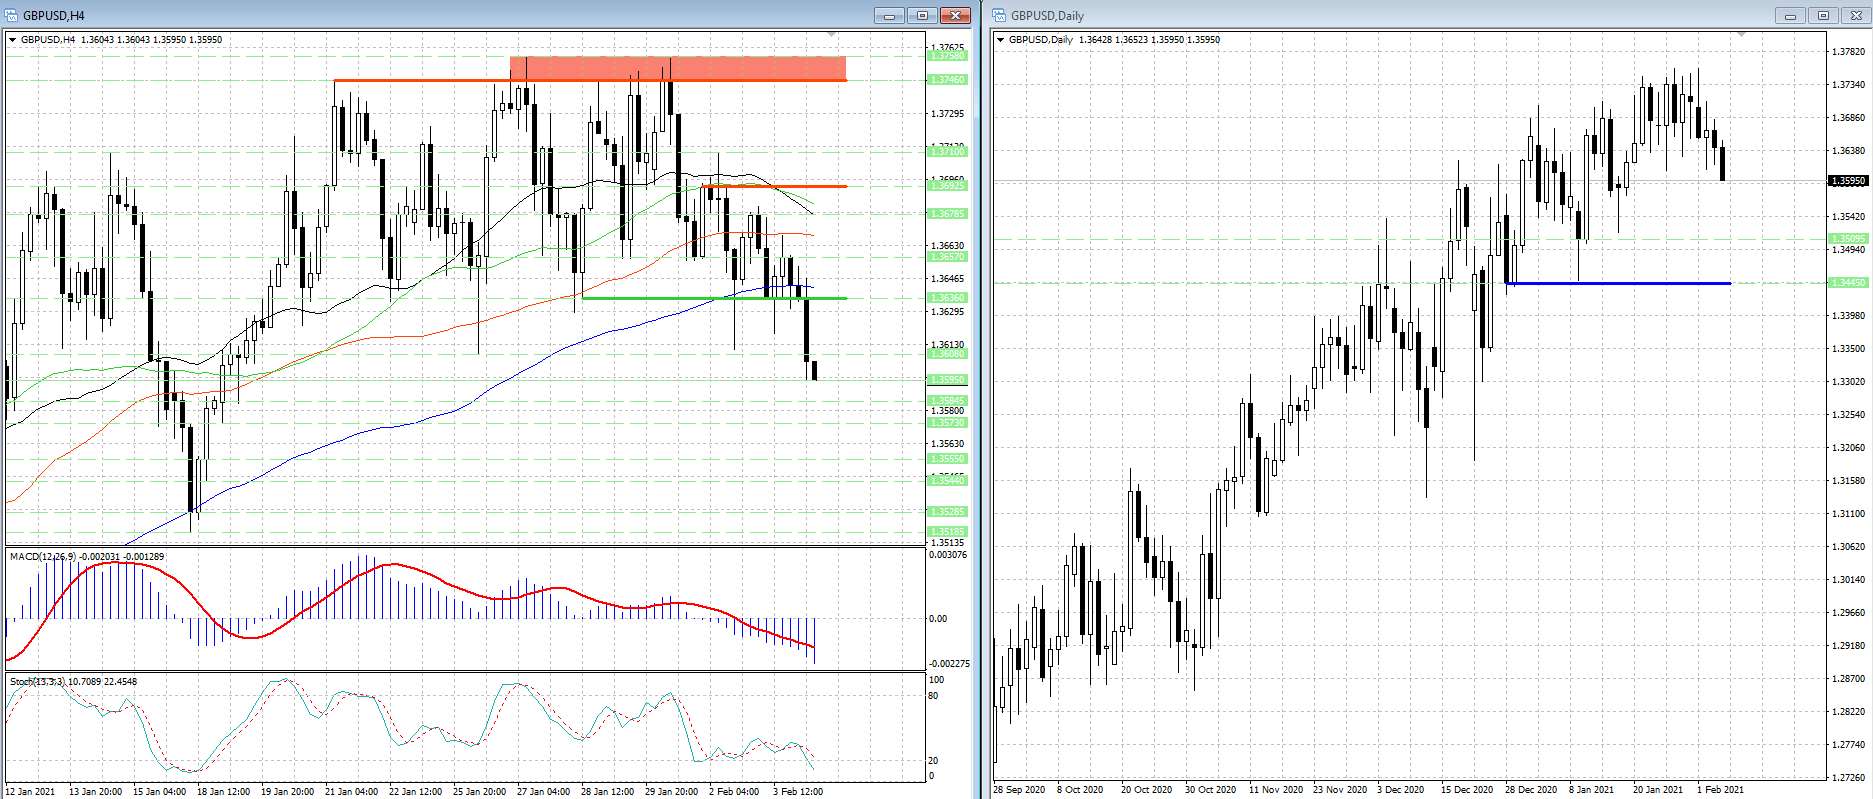Maximize the GBPUSD,H4 chart window
Viewport: 1873px width, 799px height.
(x=922, y=15)
